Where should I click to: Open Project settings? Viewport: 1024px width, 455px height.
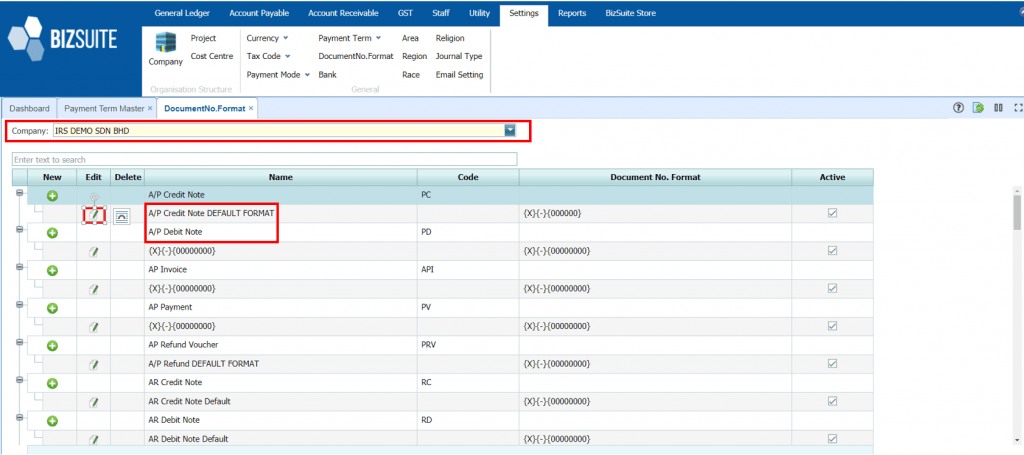point(203,38)
